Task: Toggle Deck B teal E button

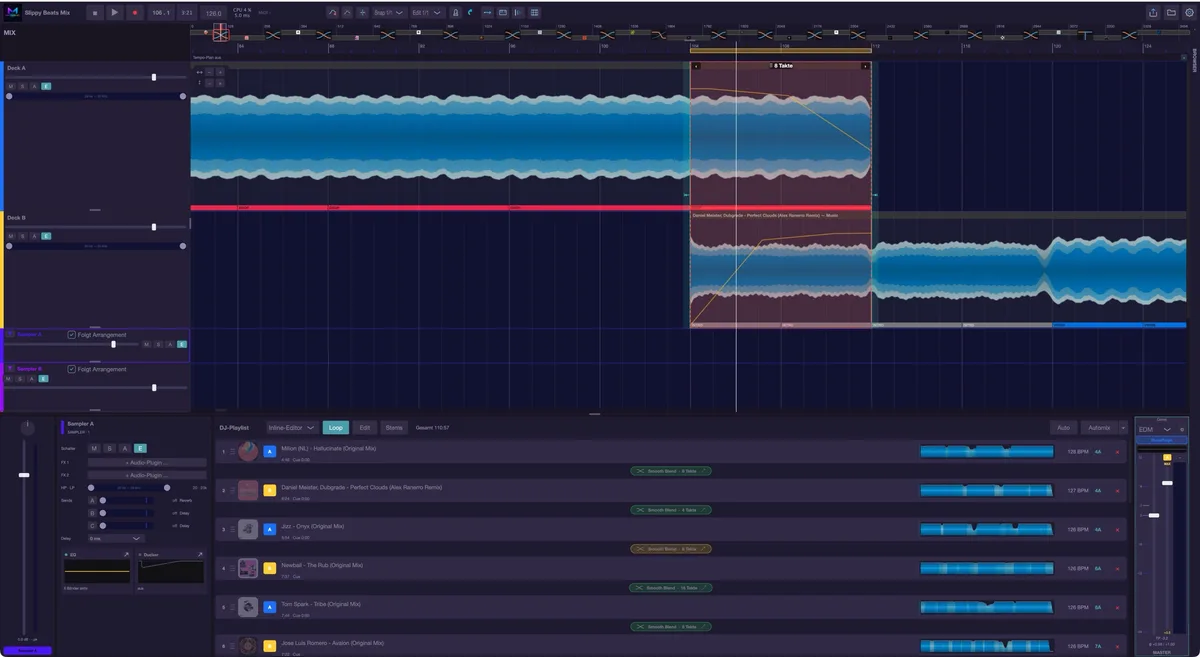Action: (x=46, y=236)
